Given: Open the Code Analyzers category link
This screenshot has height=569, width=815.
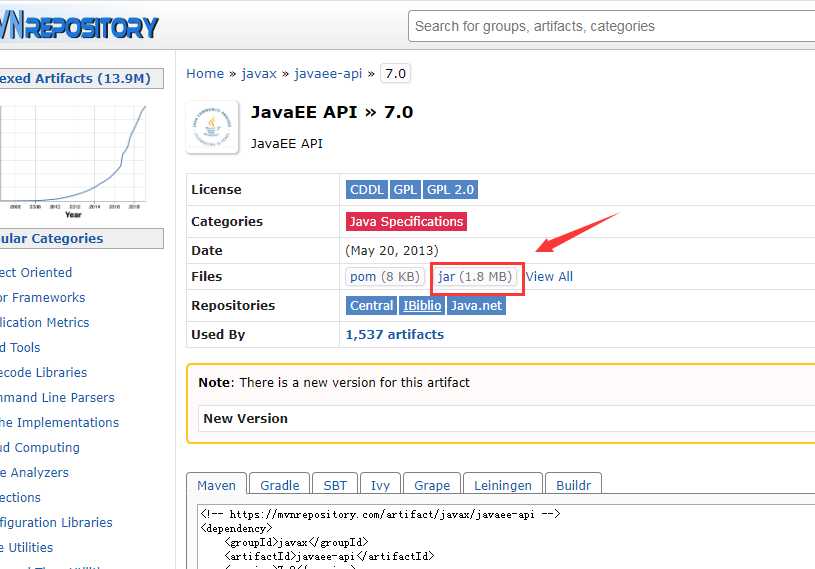Looking at the screenshot, I should (34, 472).
